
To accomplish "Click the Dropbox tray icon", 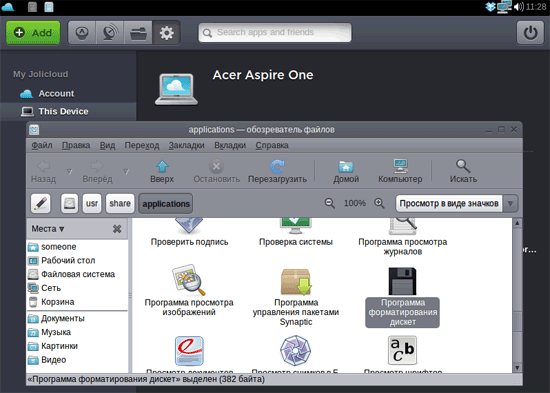I will click(490, 7).
